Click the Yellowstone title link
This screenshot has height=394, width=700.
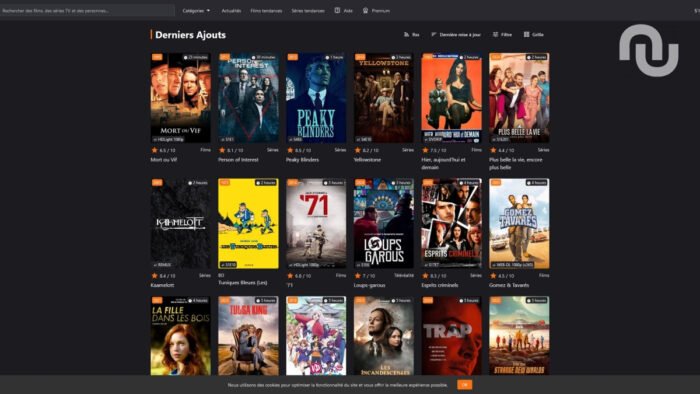click(x=367, y=159)
